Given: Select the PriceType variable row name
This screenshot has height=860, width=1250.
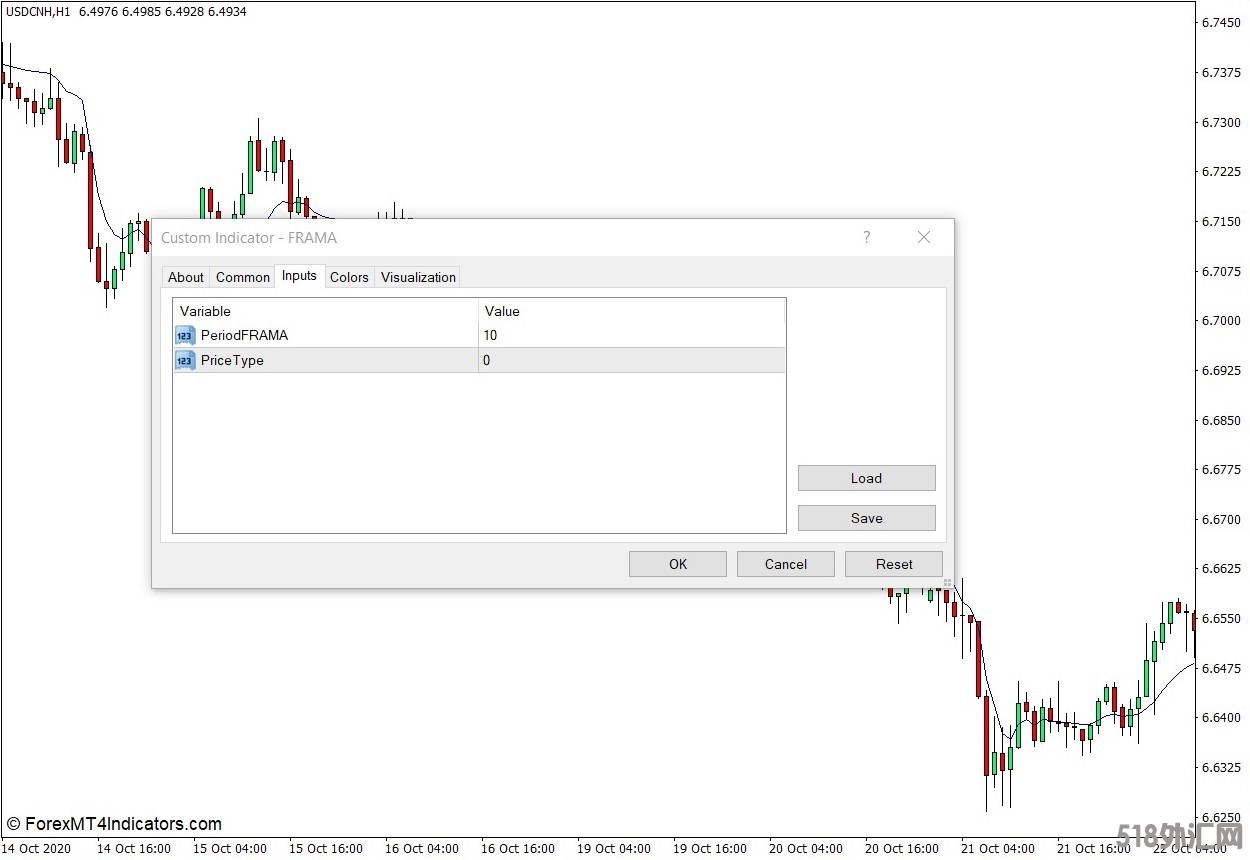Looking at the screenshot, I should click(x=232, y=361).
